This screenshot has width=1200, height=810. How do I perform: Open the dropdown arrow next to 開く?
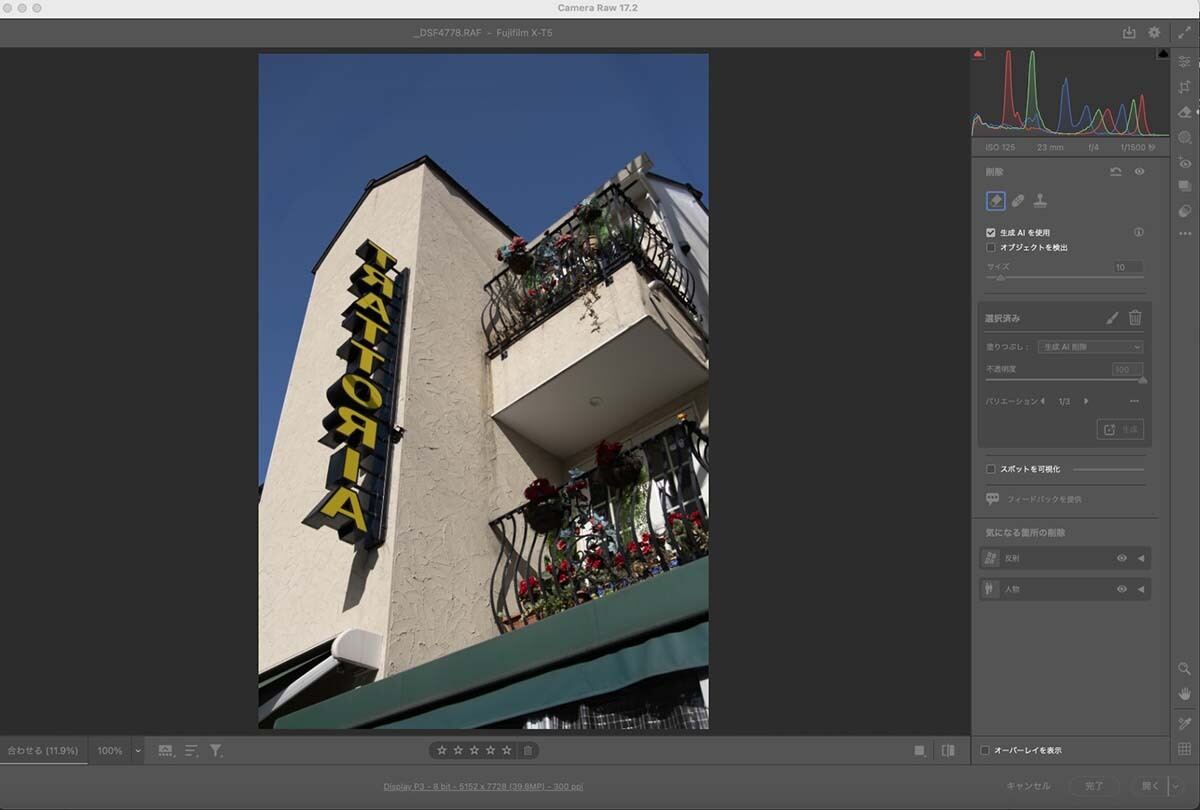tap(1175, 786)
